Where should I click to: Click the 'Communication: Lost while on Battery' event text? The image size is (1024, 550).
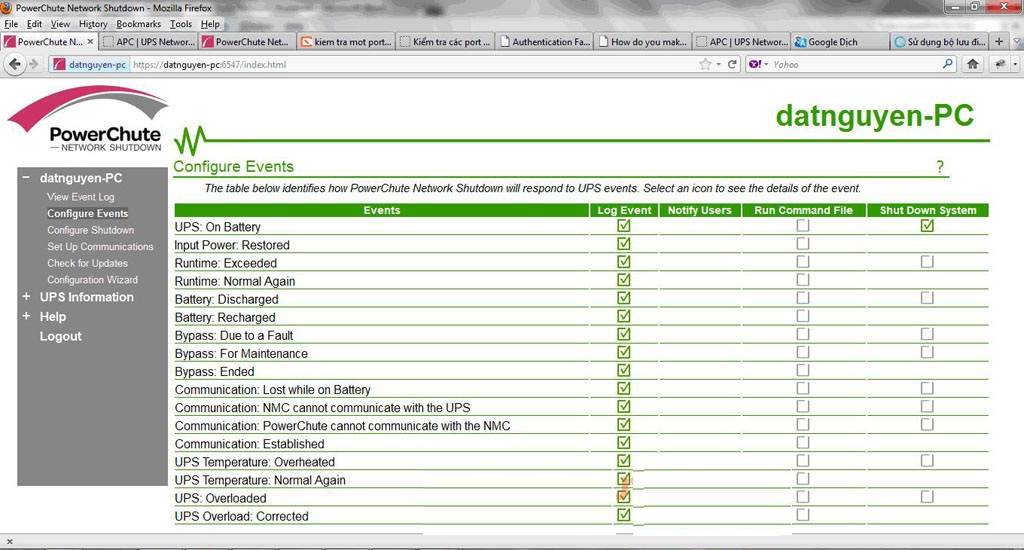pyautogui.click(x=272, y=389)
